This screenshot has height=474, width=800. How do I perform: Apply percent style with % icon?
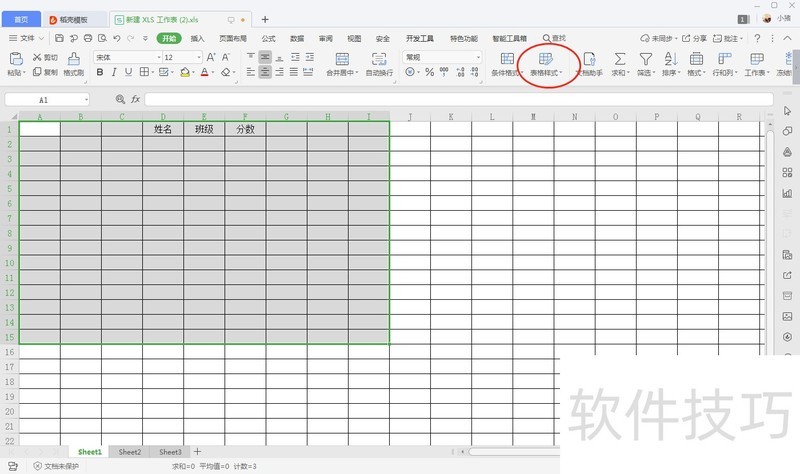pos(430,72)
